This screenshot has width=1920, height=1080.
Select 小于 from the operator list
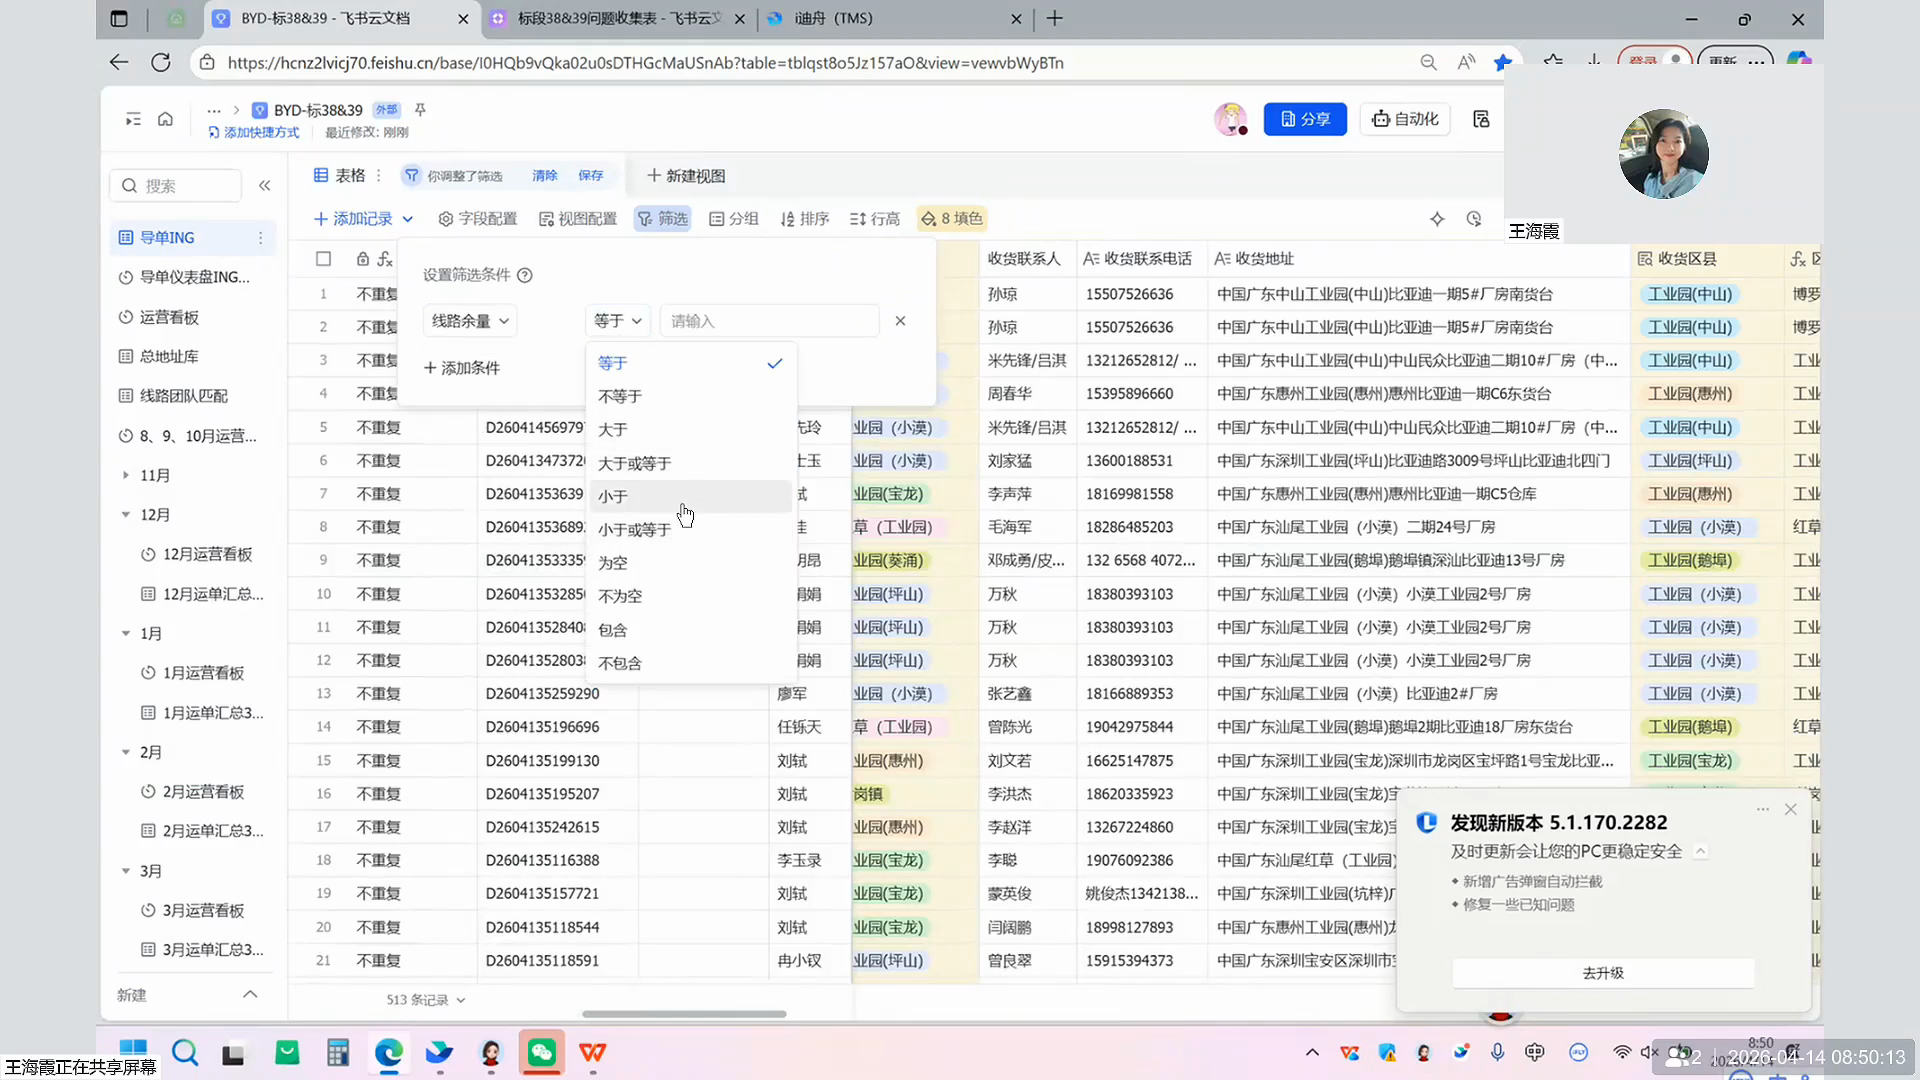click(613, 497)
